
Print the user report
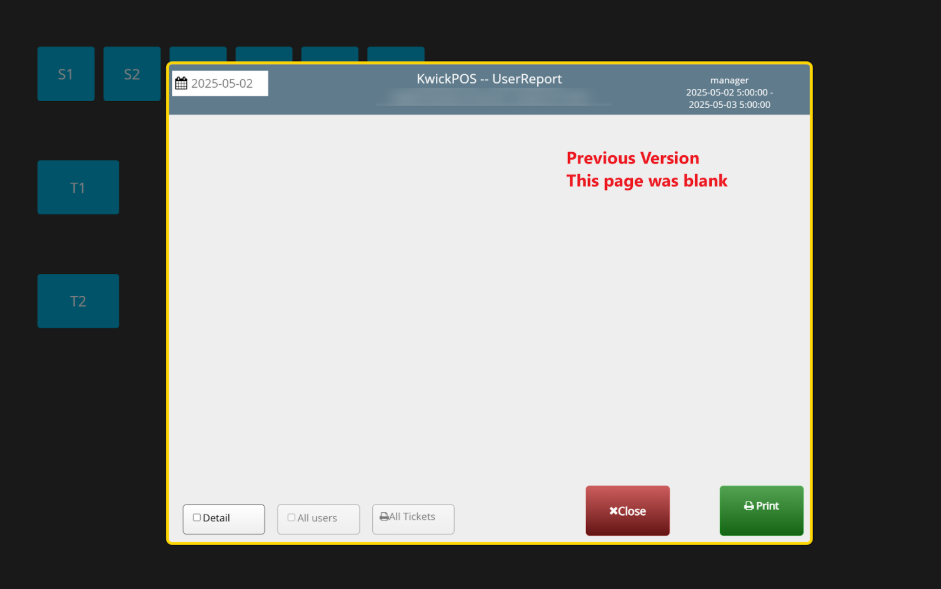tap(762, 510)
